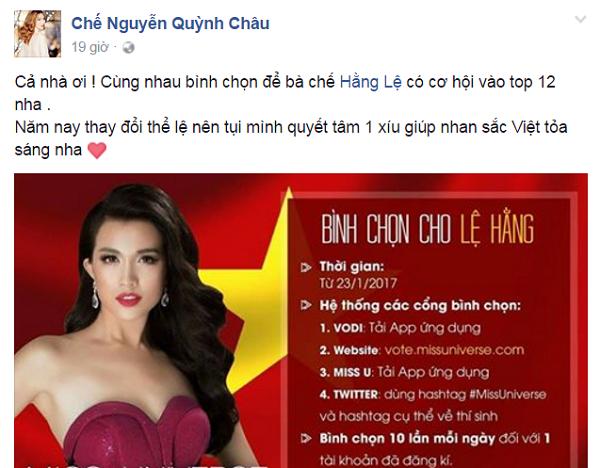Click the MISS U app download line

point(404,372)
